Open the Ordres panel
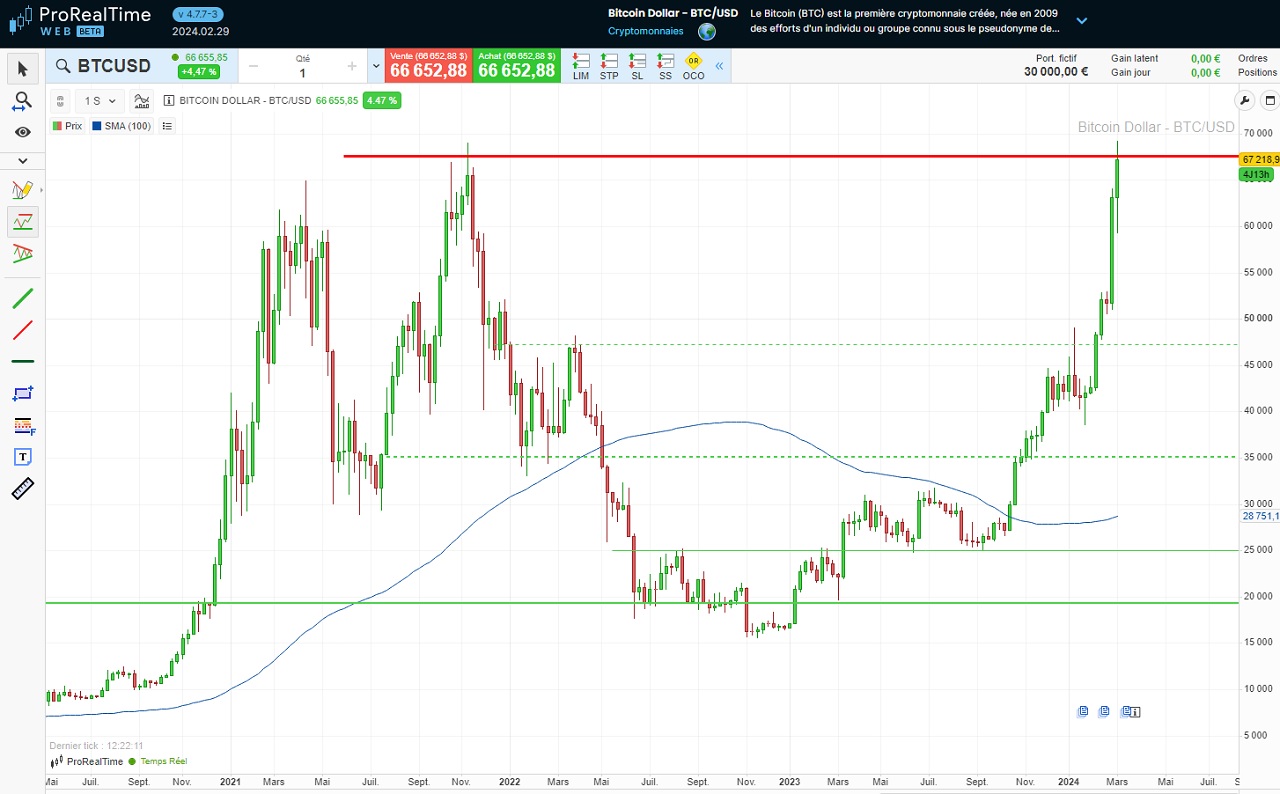This screenshot has width=1280, height=794. [1252, 59]
